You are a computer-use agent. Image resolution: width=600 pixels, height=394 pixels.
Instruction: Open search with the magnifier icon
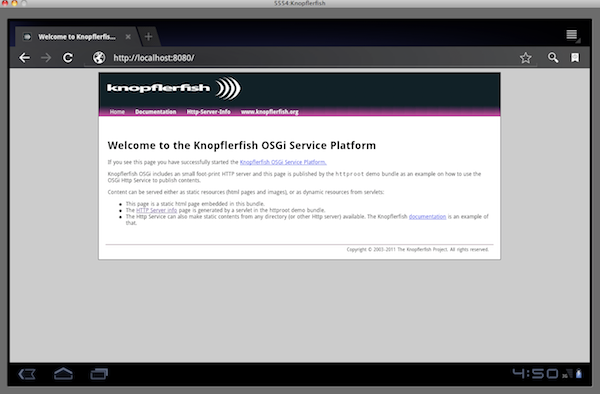tap(553, 58)
